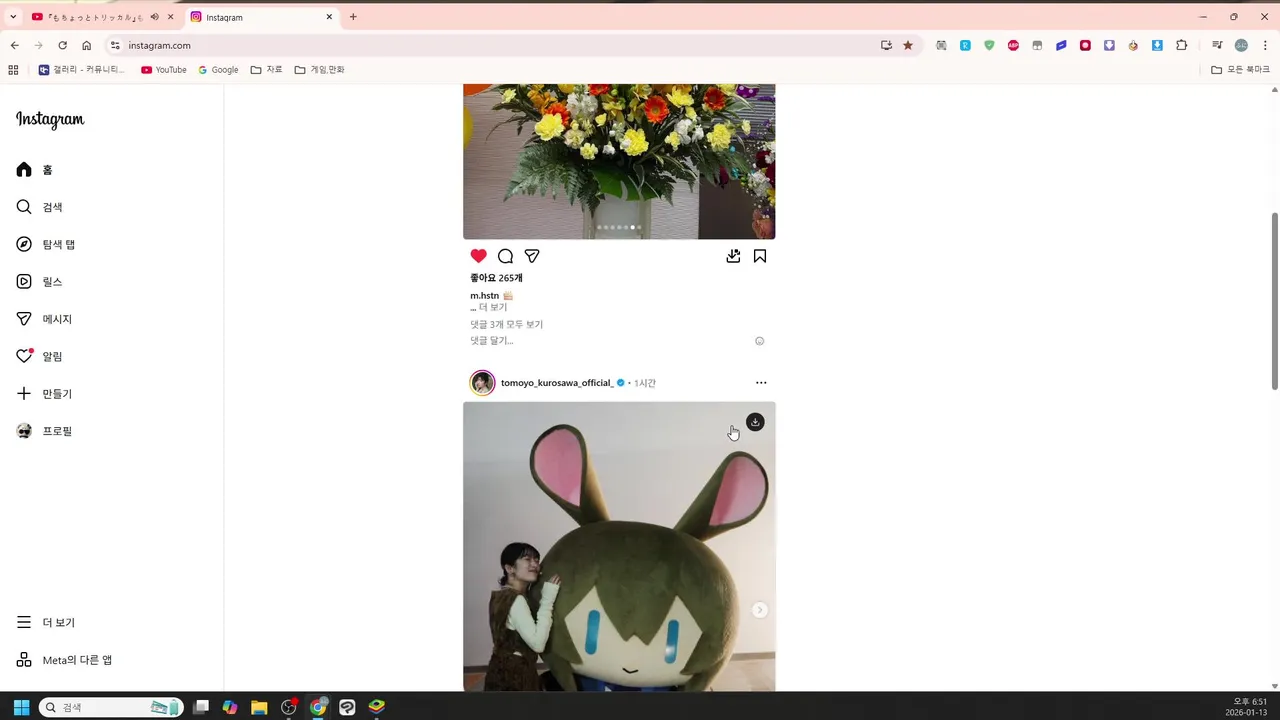Viewport: 1280px width, 720px height.
Task: Install app icon in address bar
Action: click(x=886, y=45)
